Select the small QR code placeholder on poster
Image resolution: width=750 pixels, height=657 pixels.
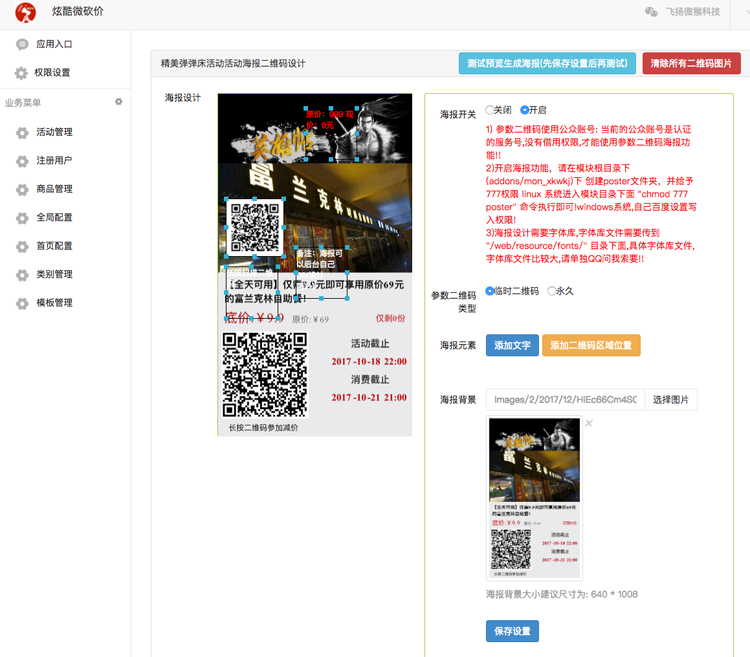pyautogui.click(x=255, y=228)
